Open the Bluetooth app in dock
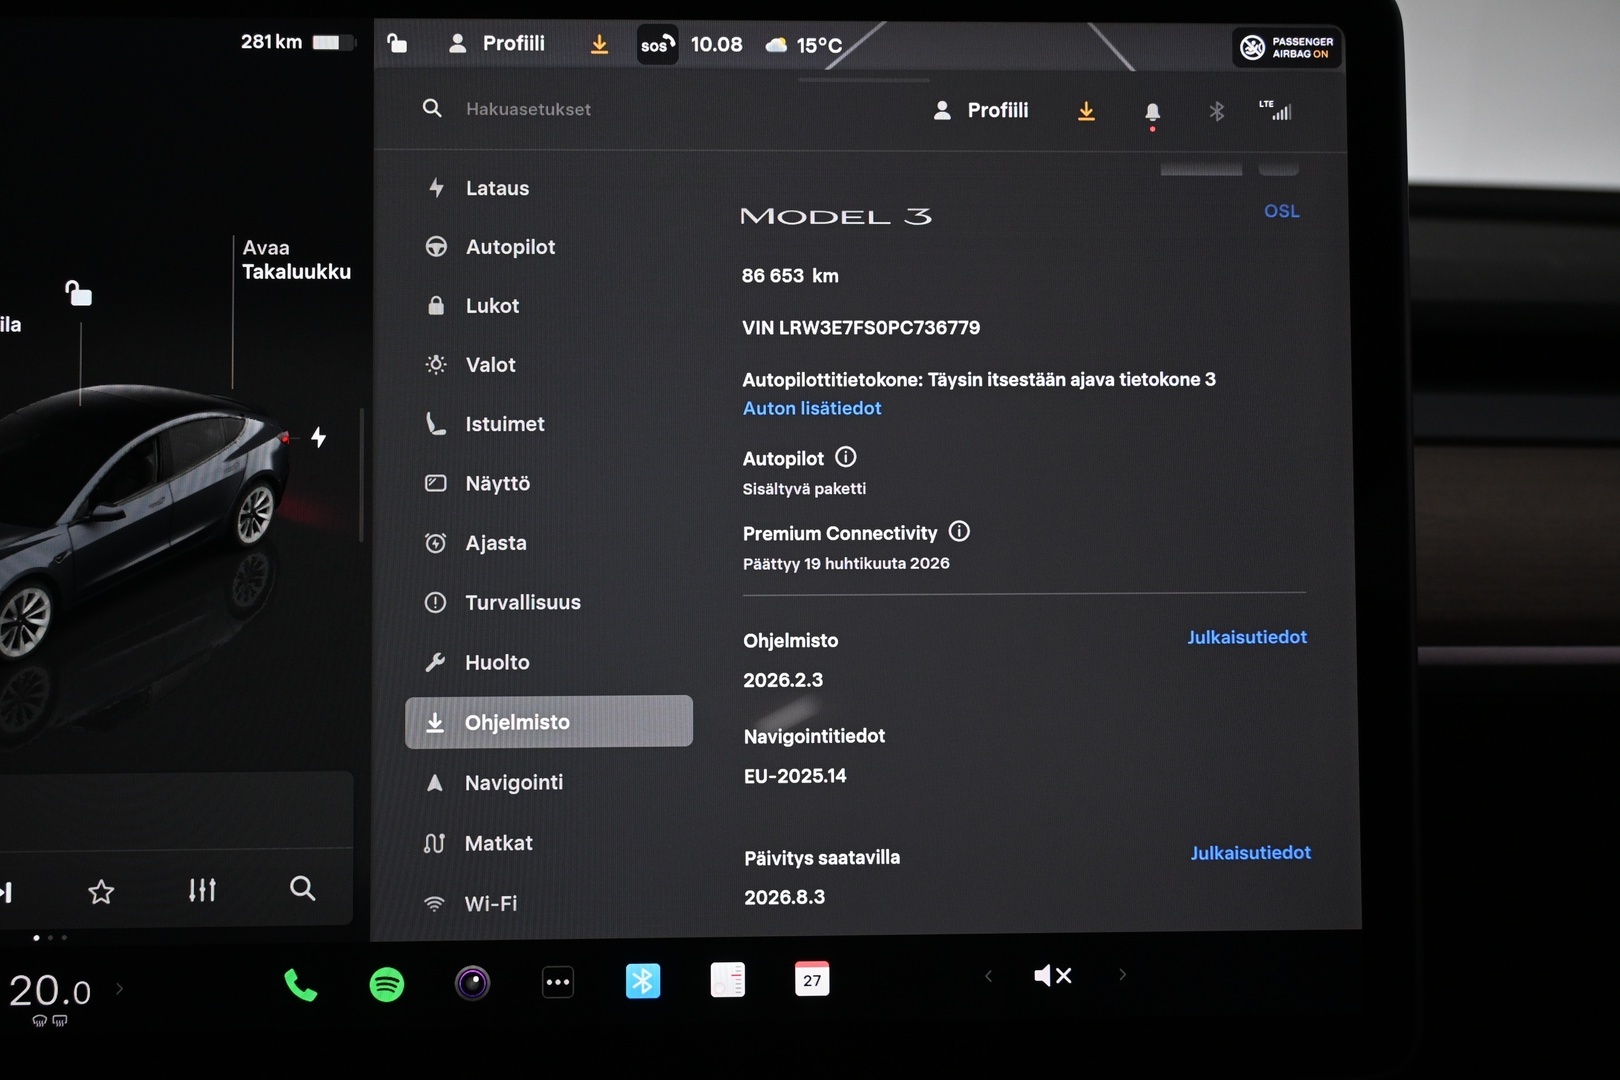 642,981
